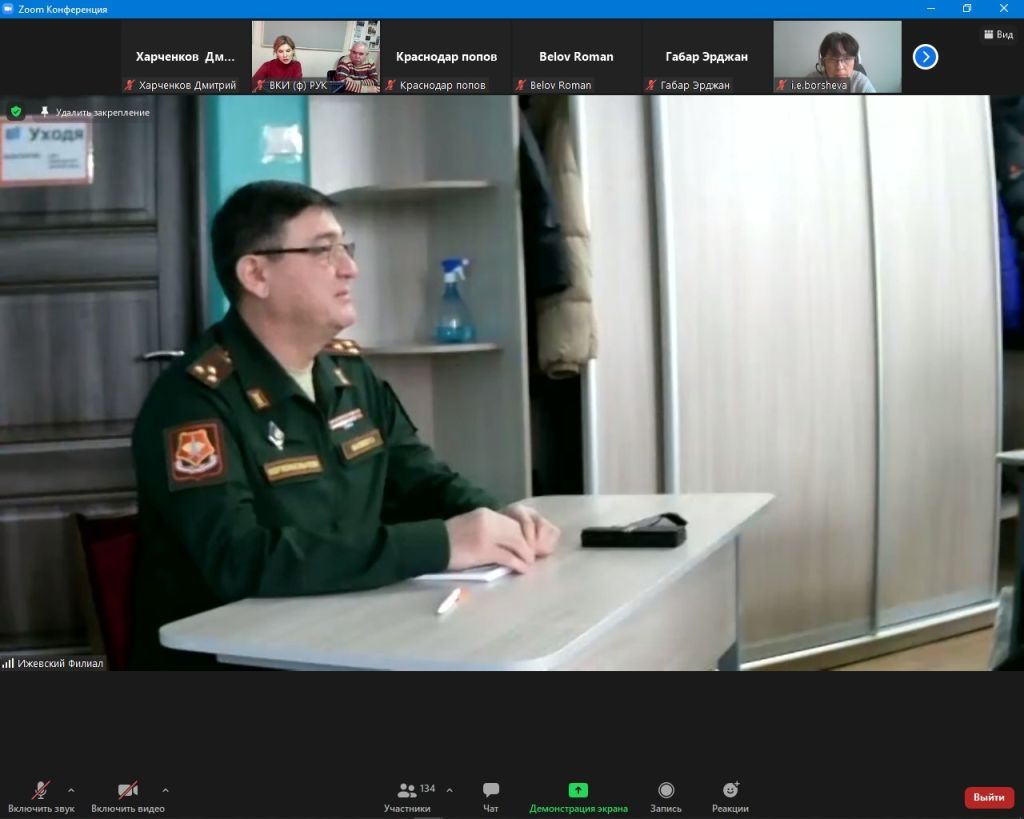
Task: Open Реакции reactions menu
Action: click(x=730, y=797)
